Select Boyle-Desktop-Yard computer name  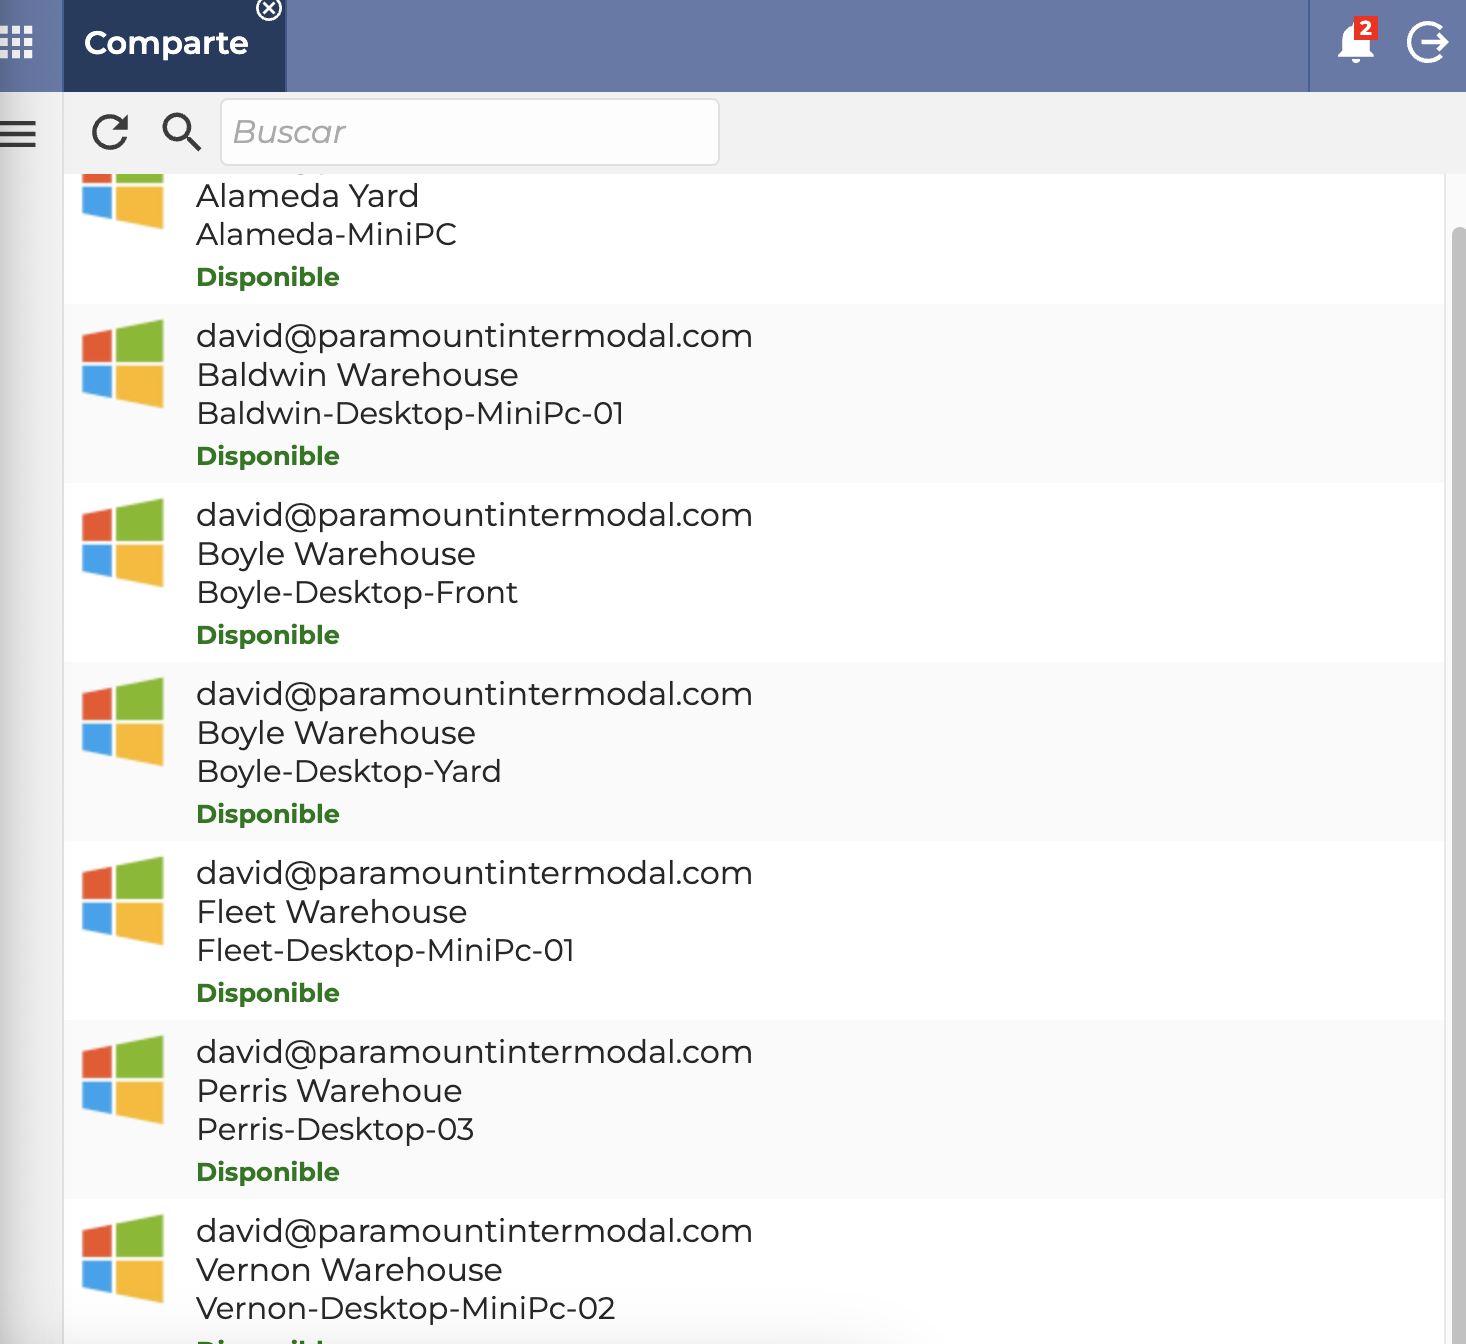tap(349, 771)
